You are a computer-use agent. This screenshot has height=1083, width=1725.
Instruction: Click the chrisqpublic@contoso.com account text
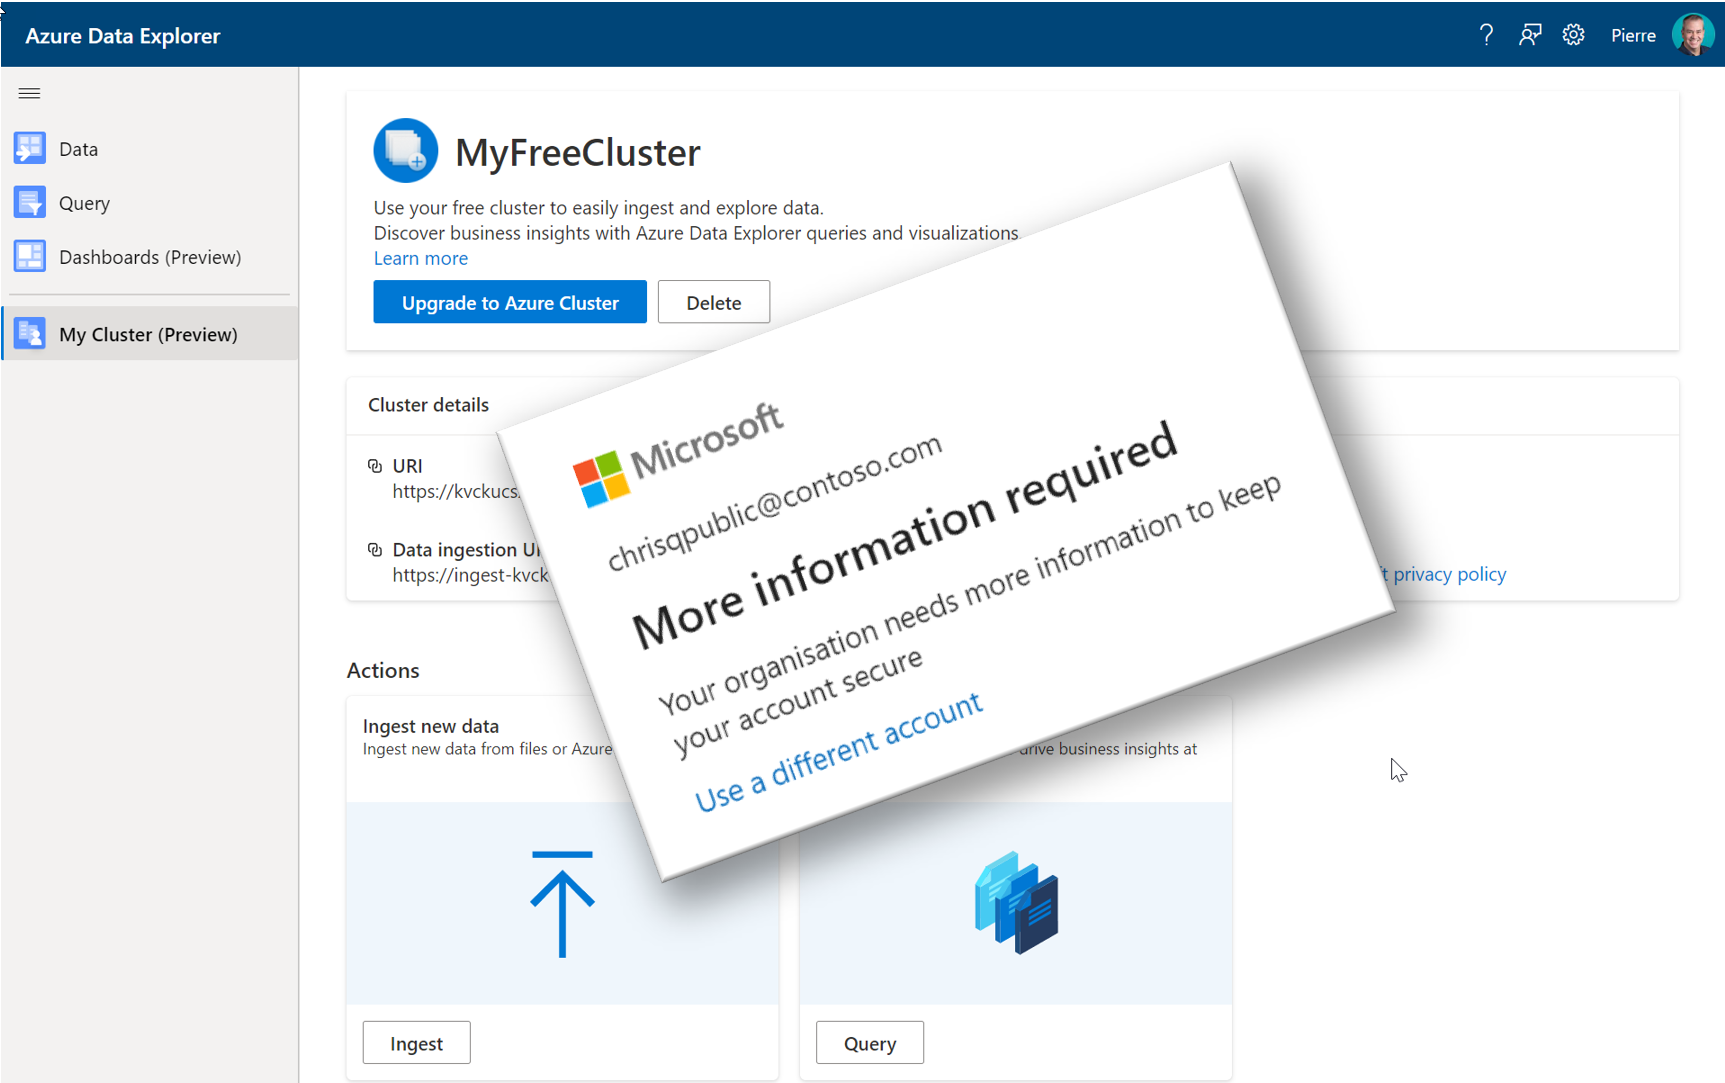point(775,502)
